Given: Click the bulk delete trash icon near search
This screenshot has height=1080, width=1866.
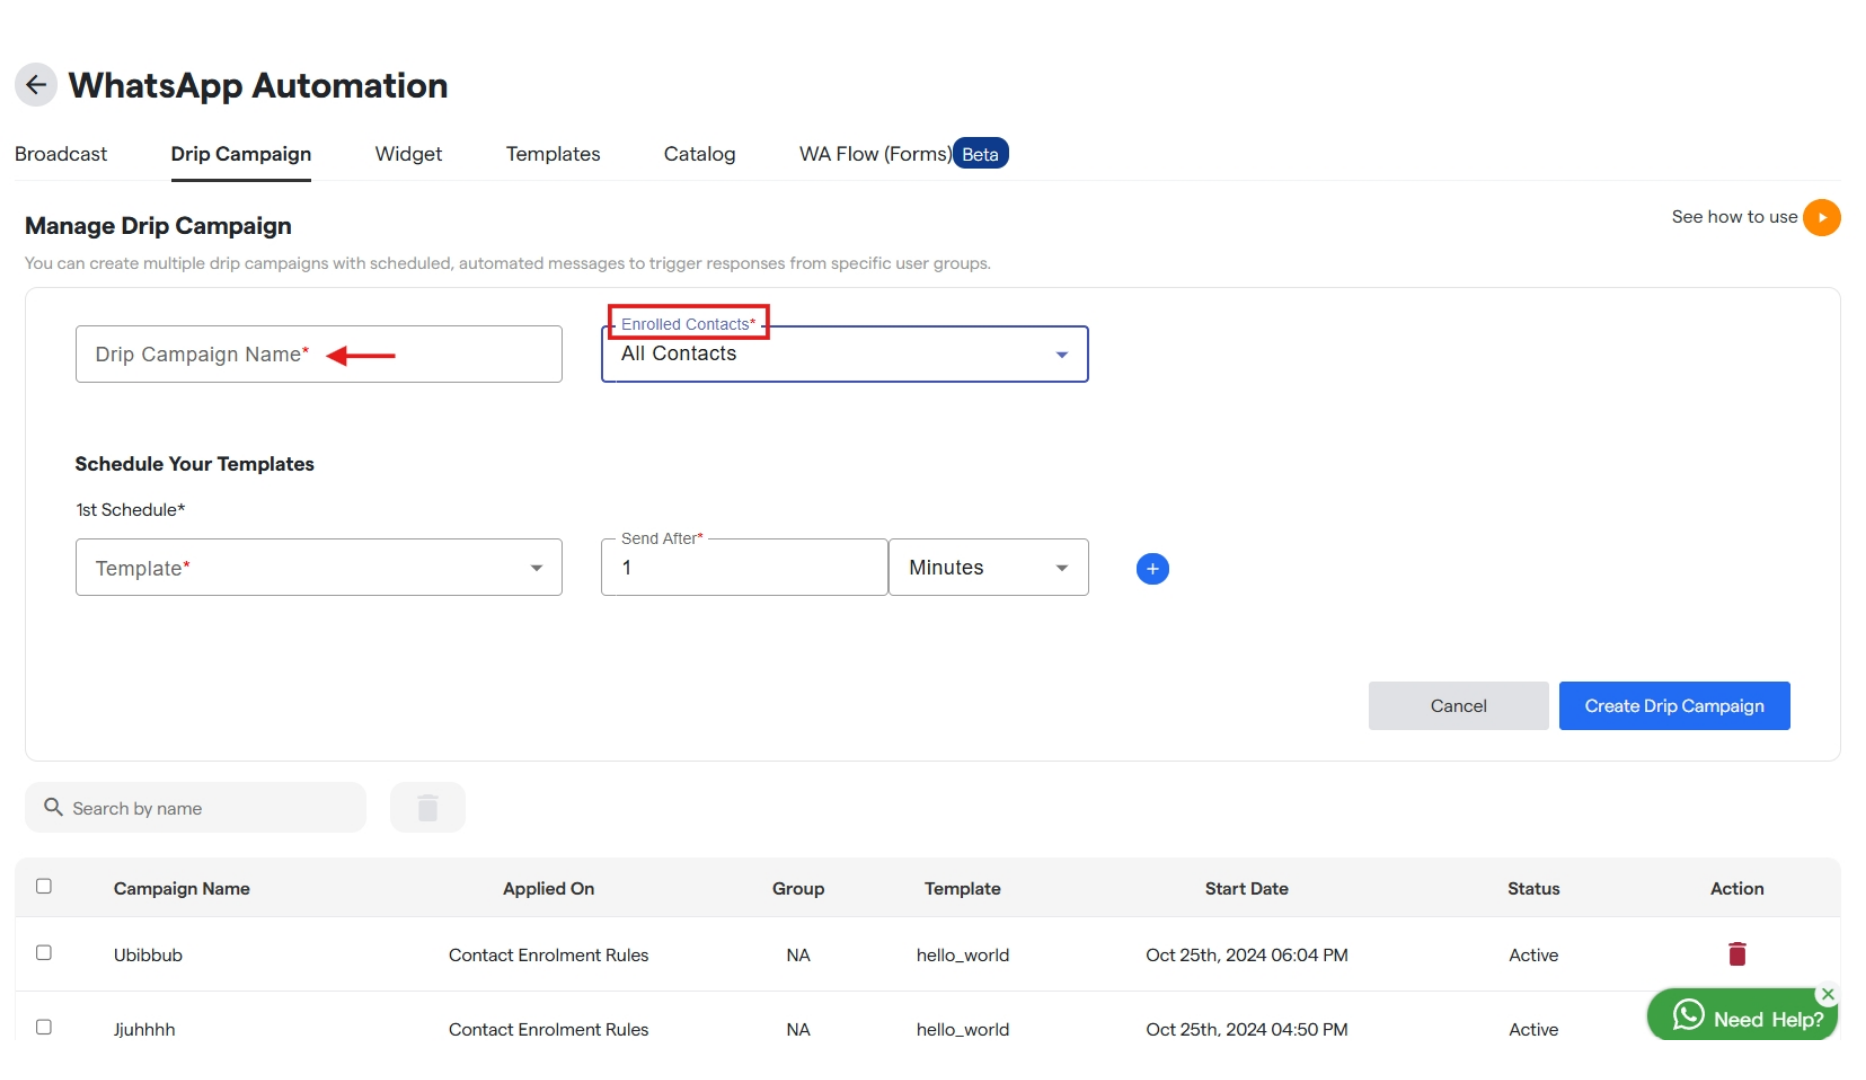Looking at the screenshot, I should (x=428, y=808).
